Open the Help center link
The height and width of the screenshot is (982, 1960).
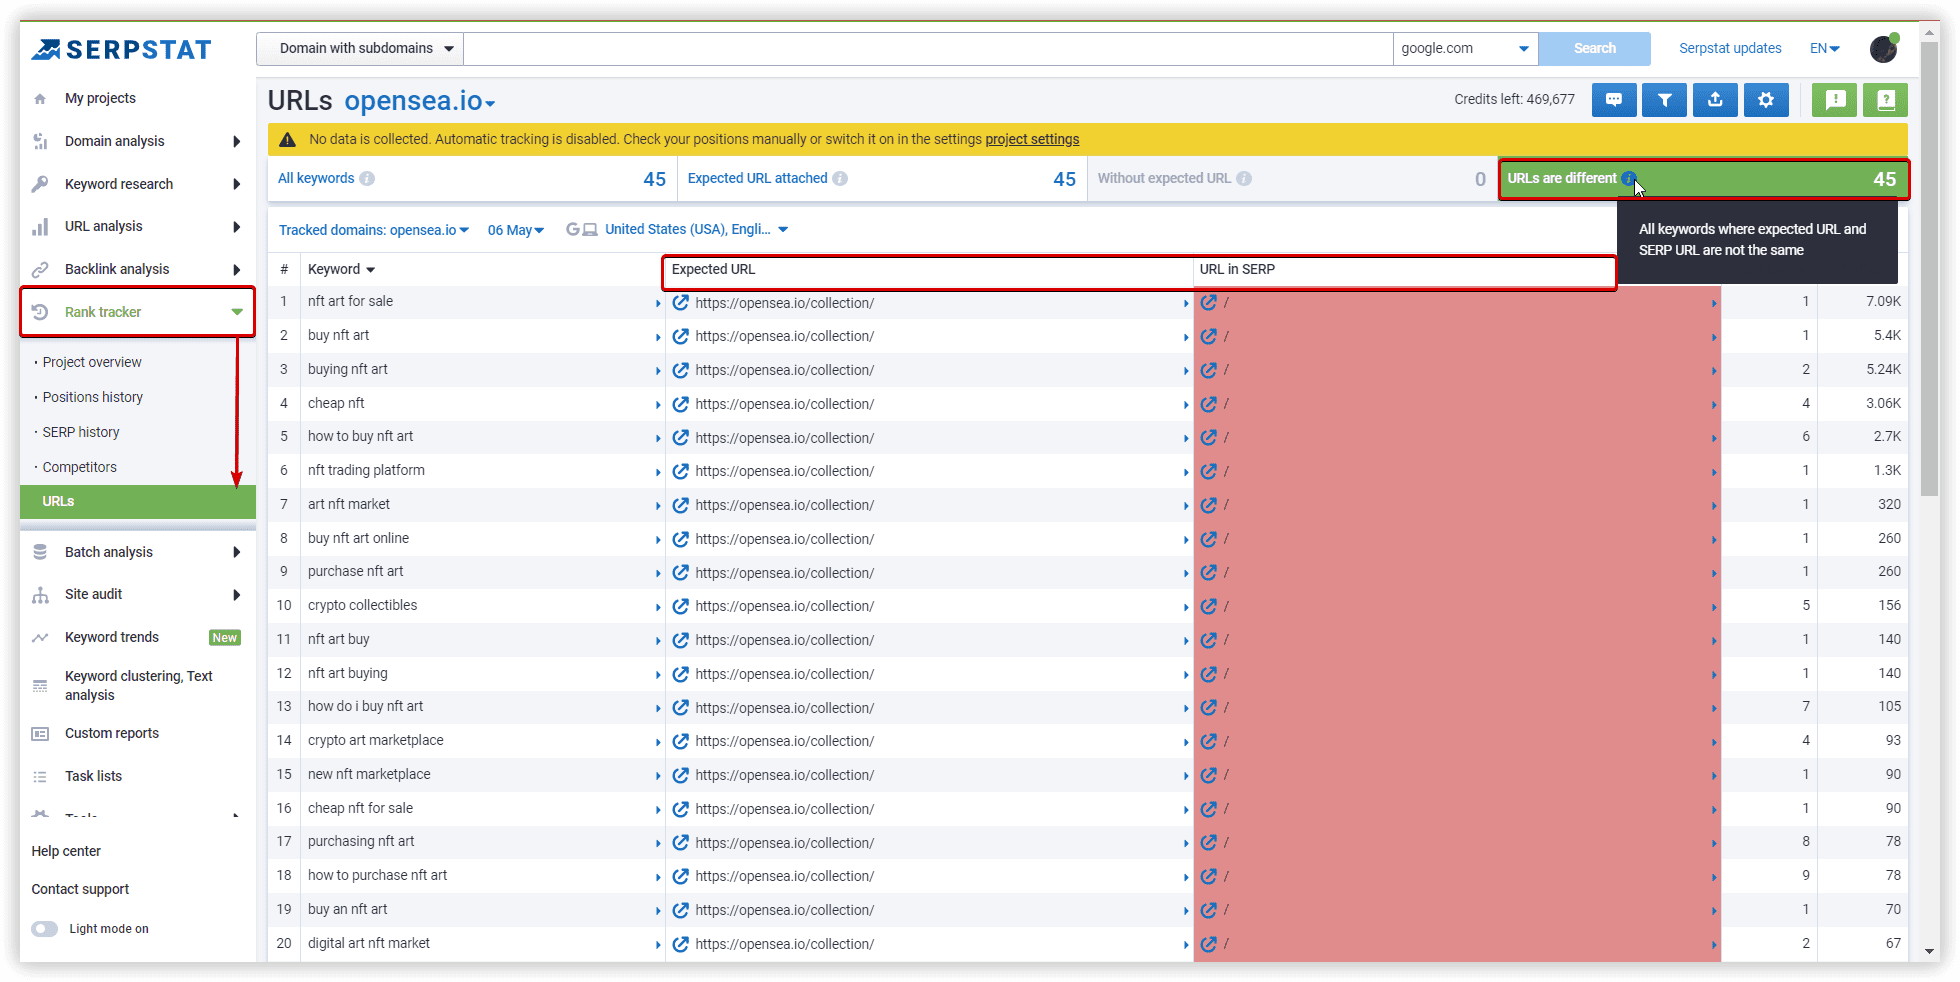66,851
